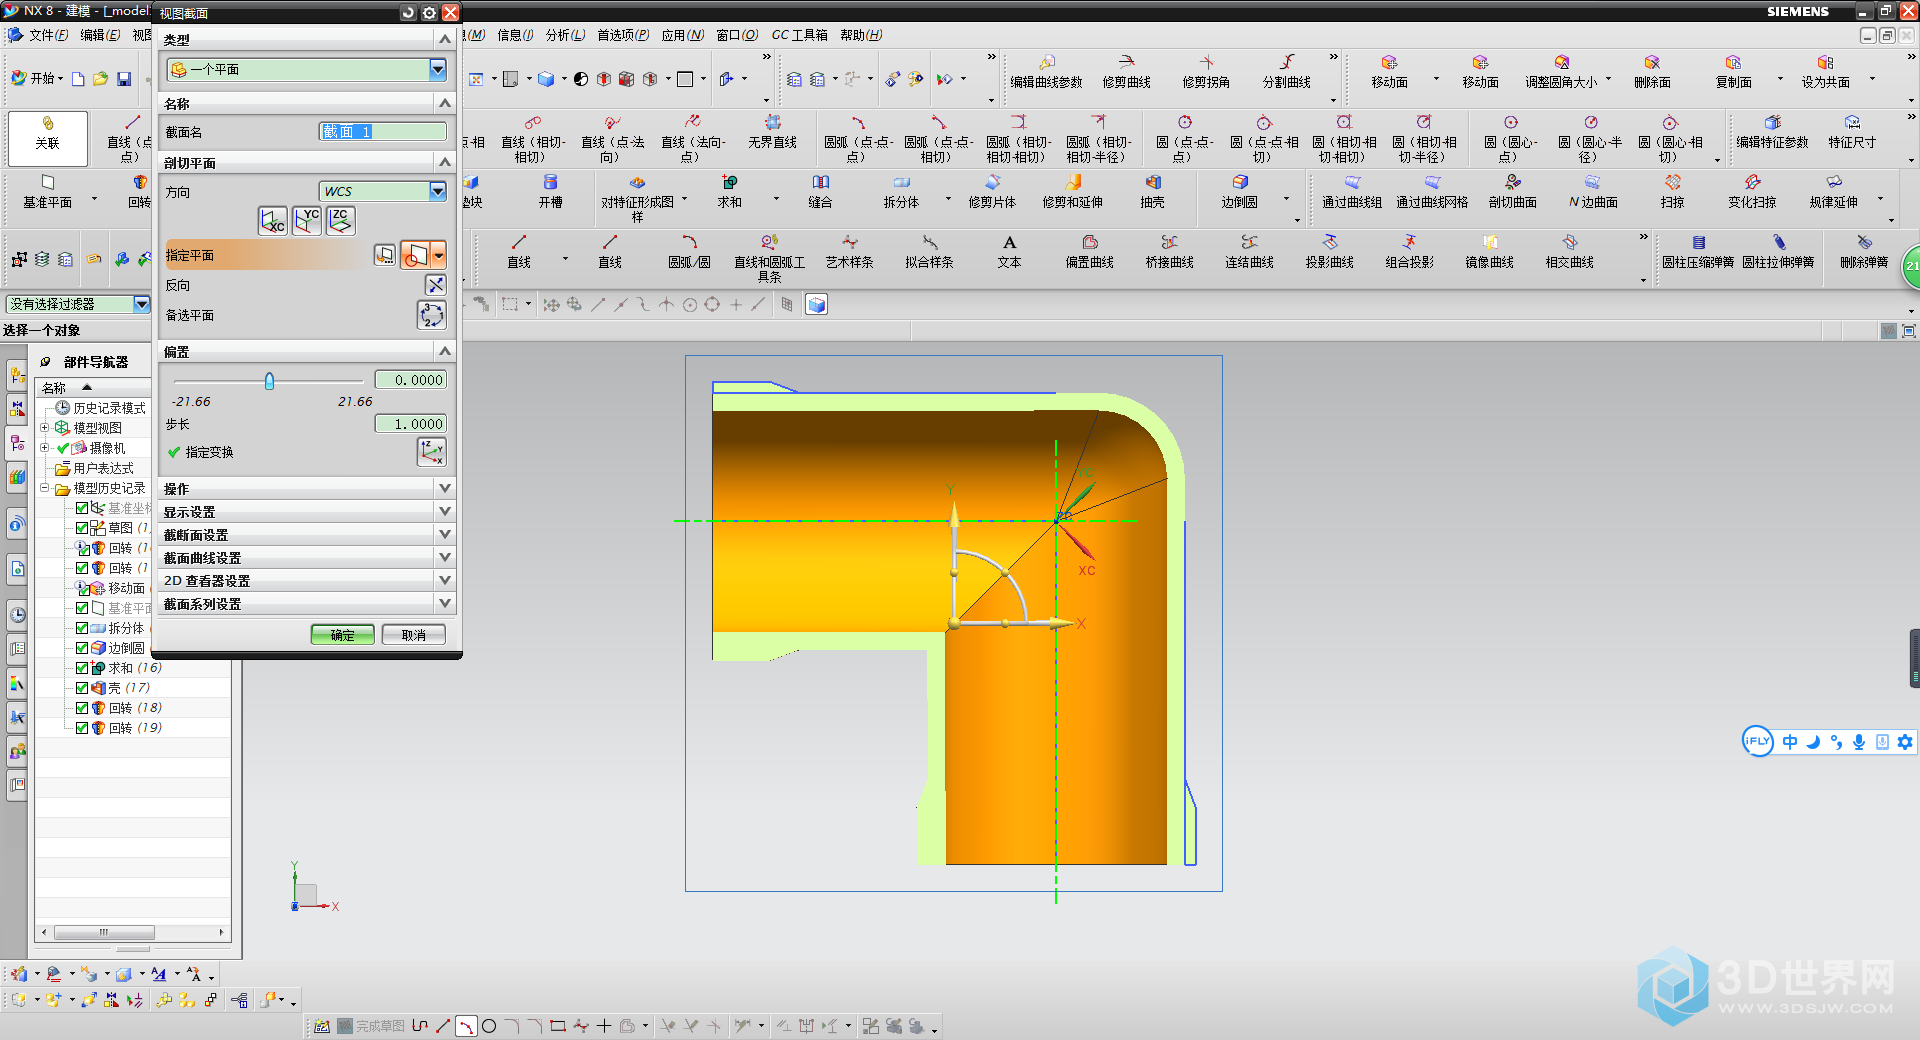This screenshot has width=1920, height=1040.
Task: Toggle checkbox for 边倒圆 feature
Action: [82, 648]
